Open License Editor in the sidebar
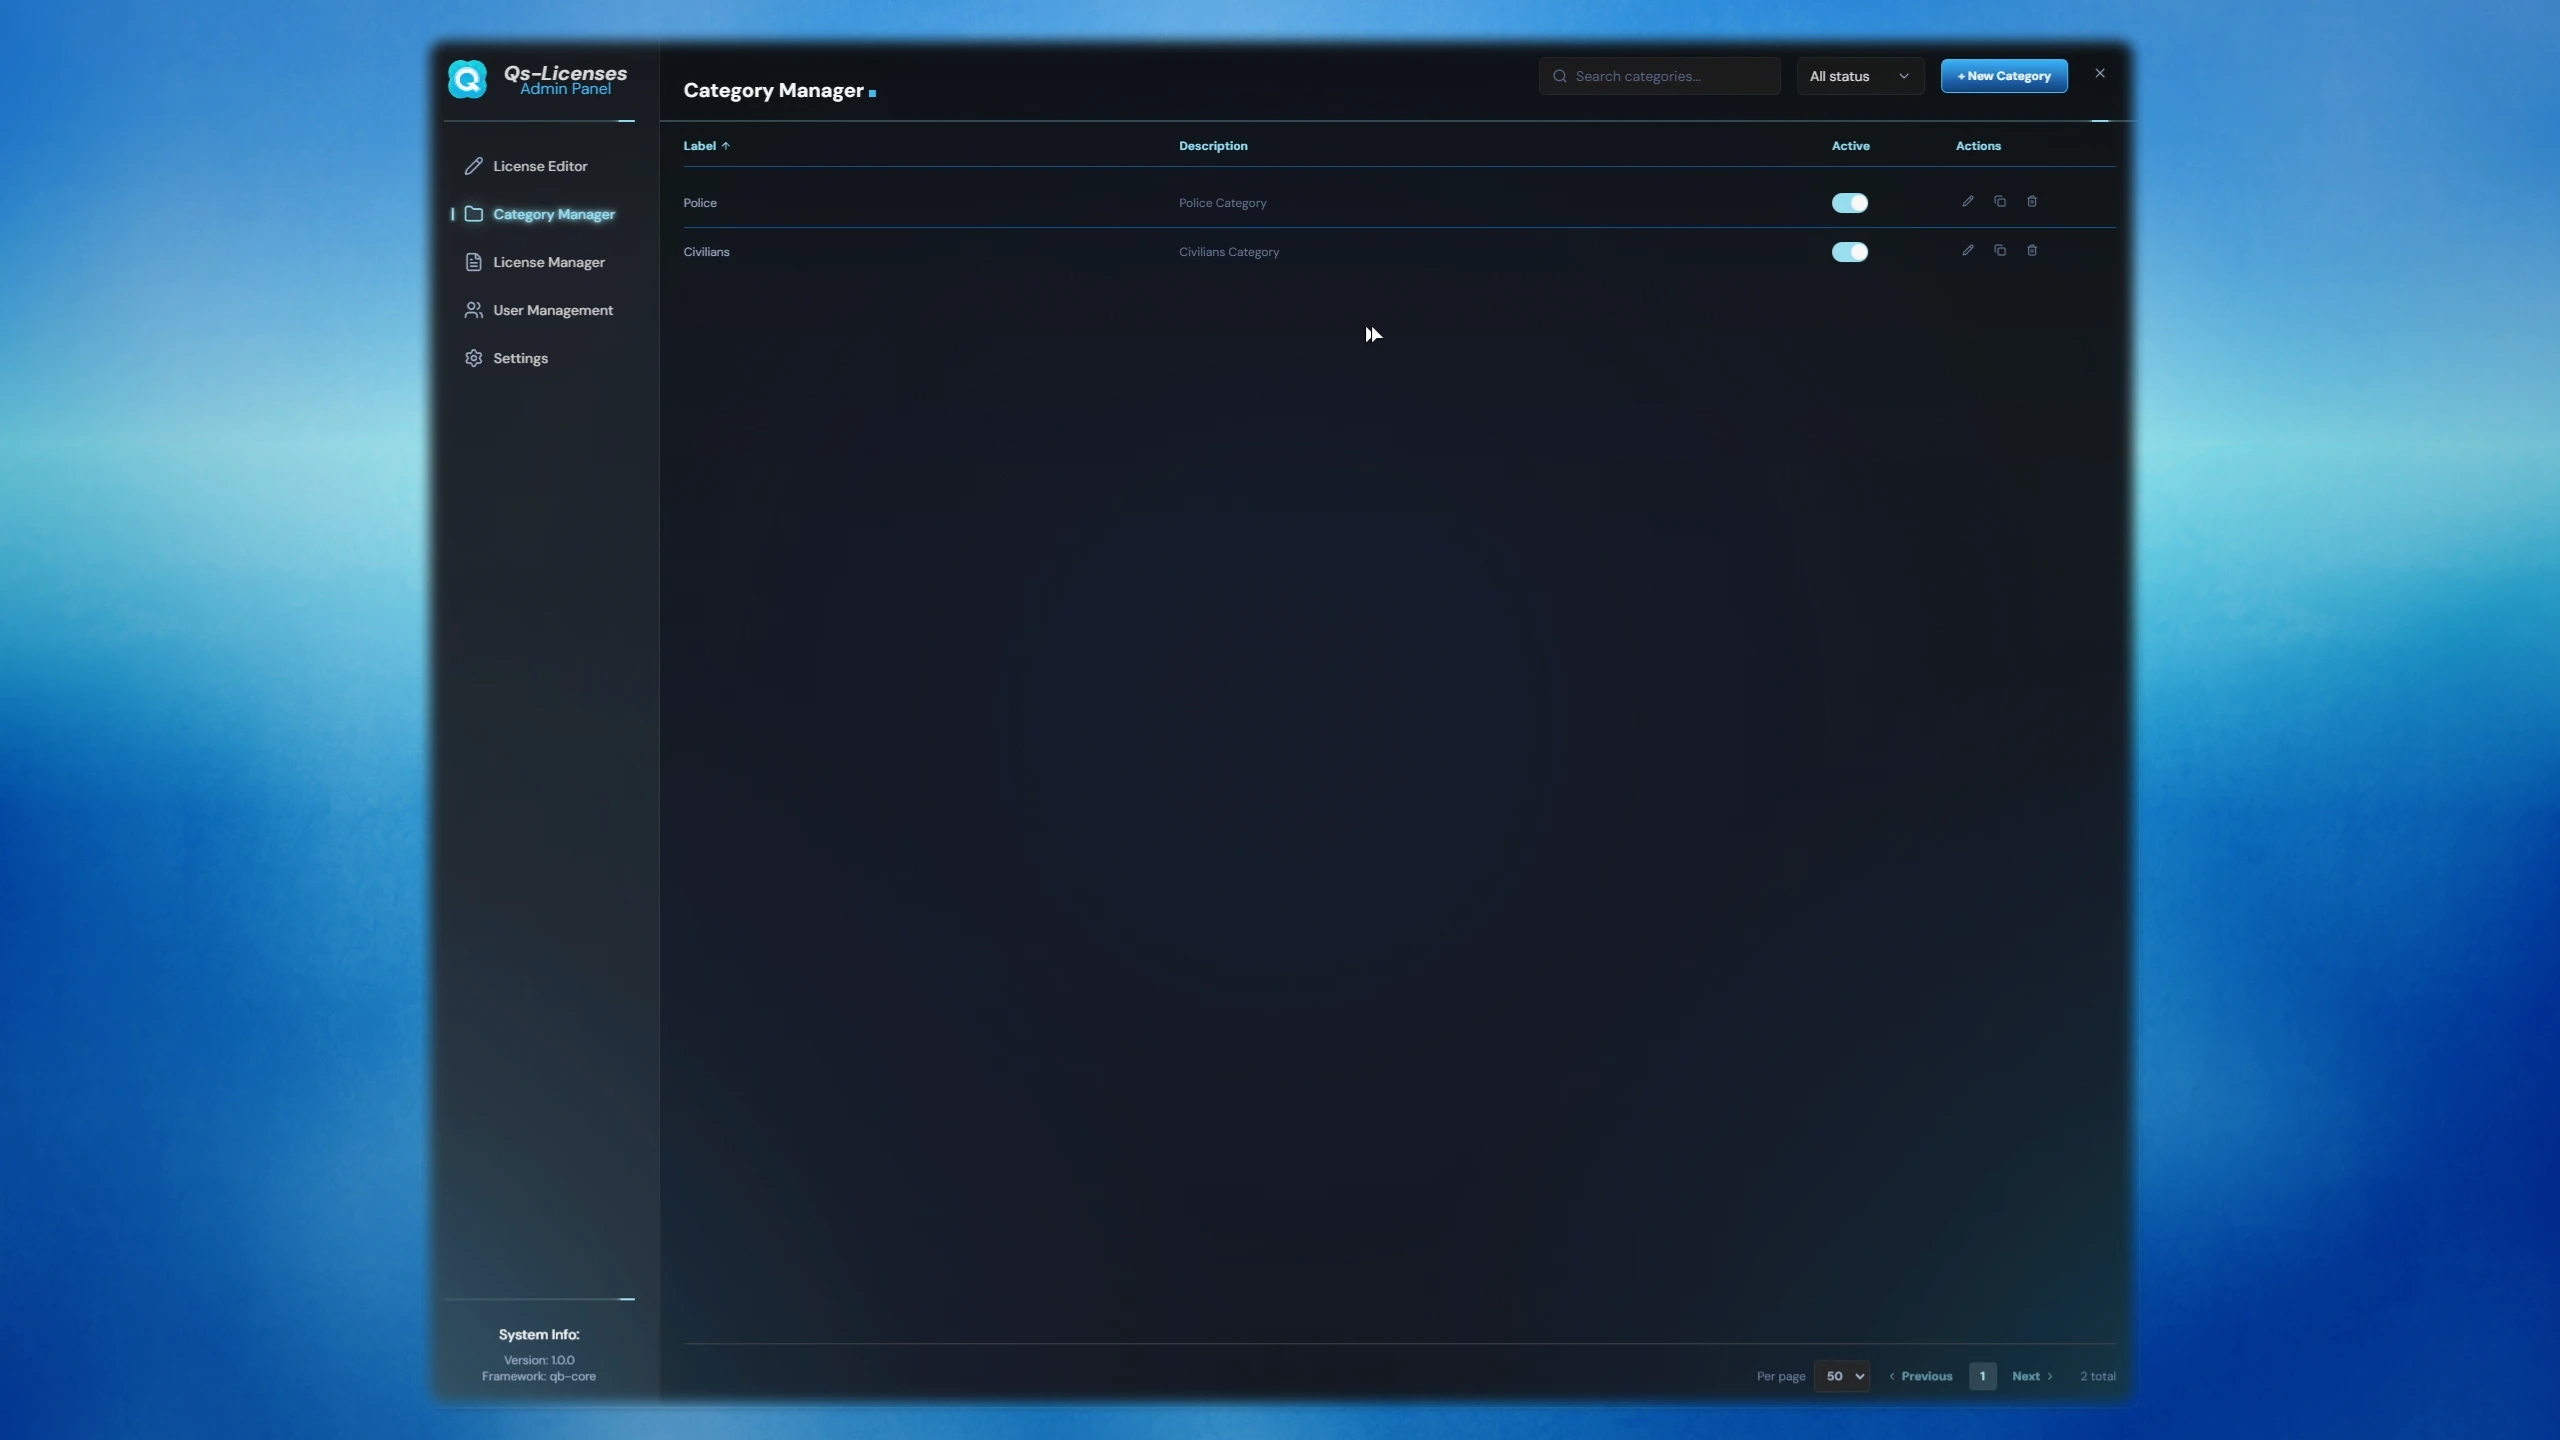Viewport: 2560px width, 1440px height. pyautogui.click(x=539, y=166)
